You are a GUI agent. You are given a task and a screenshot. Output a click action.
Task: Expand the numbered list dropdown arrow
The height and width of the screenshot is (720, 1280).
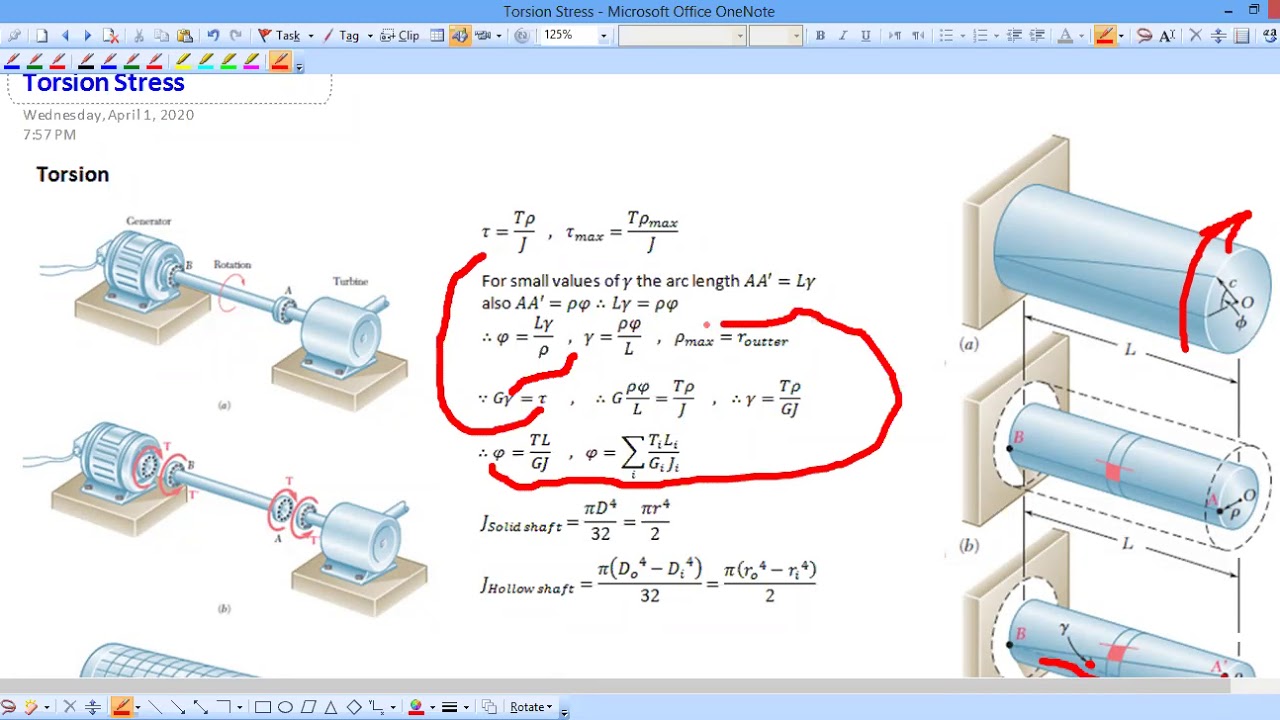[996, 35]
